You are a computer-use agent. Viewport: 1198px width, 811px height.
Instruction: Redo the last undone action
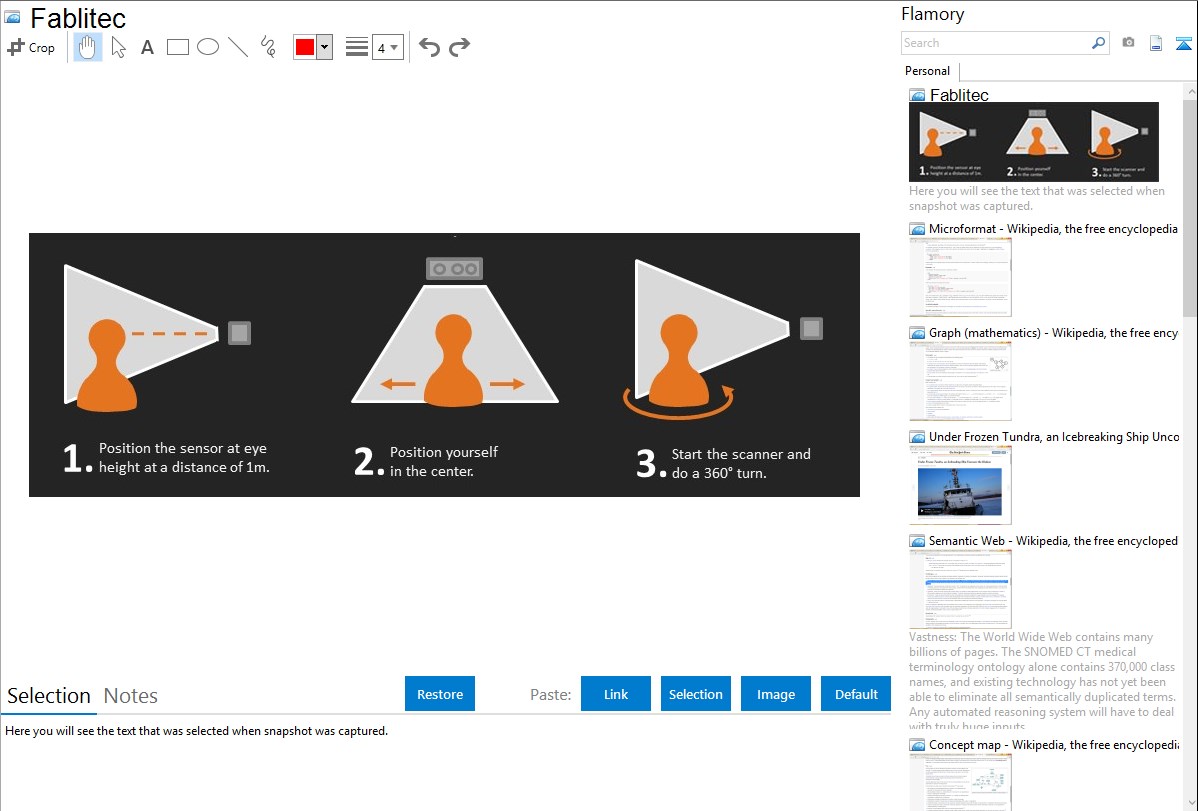tap(460, 47)
